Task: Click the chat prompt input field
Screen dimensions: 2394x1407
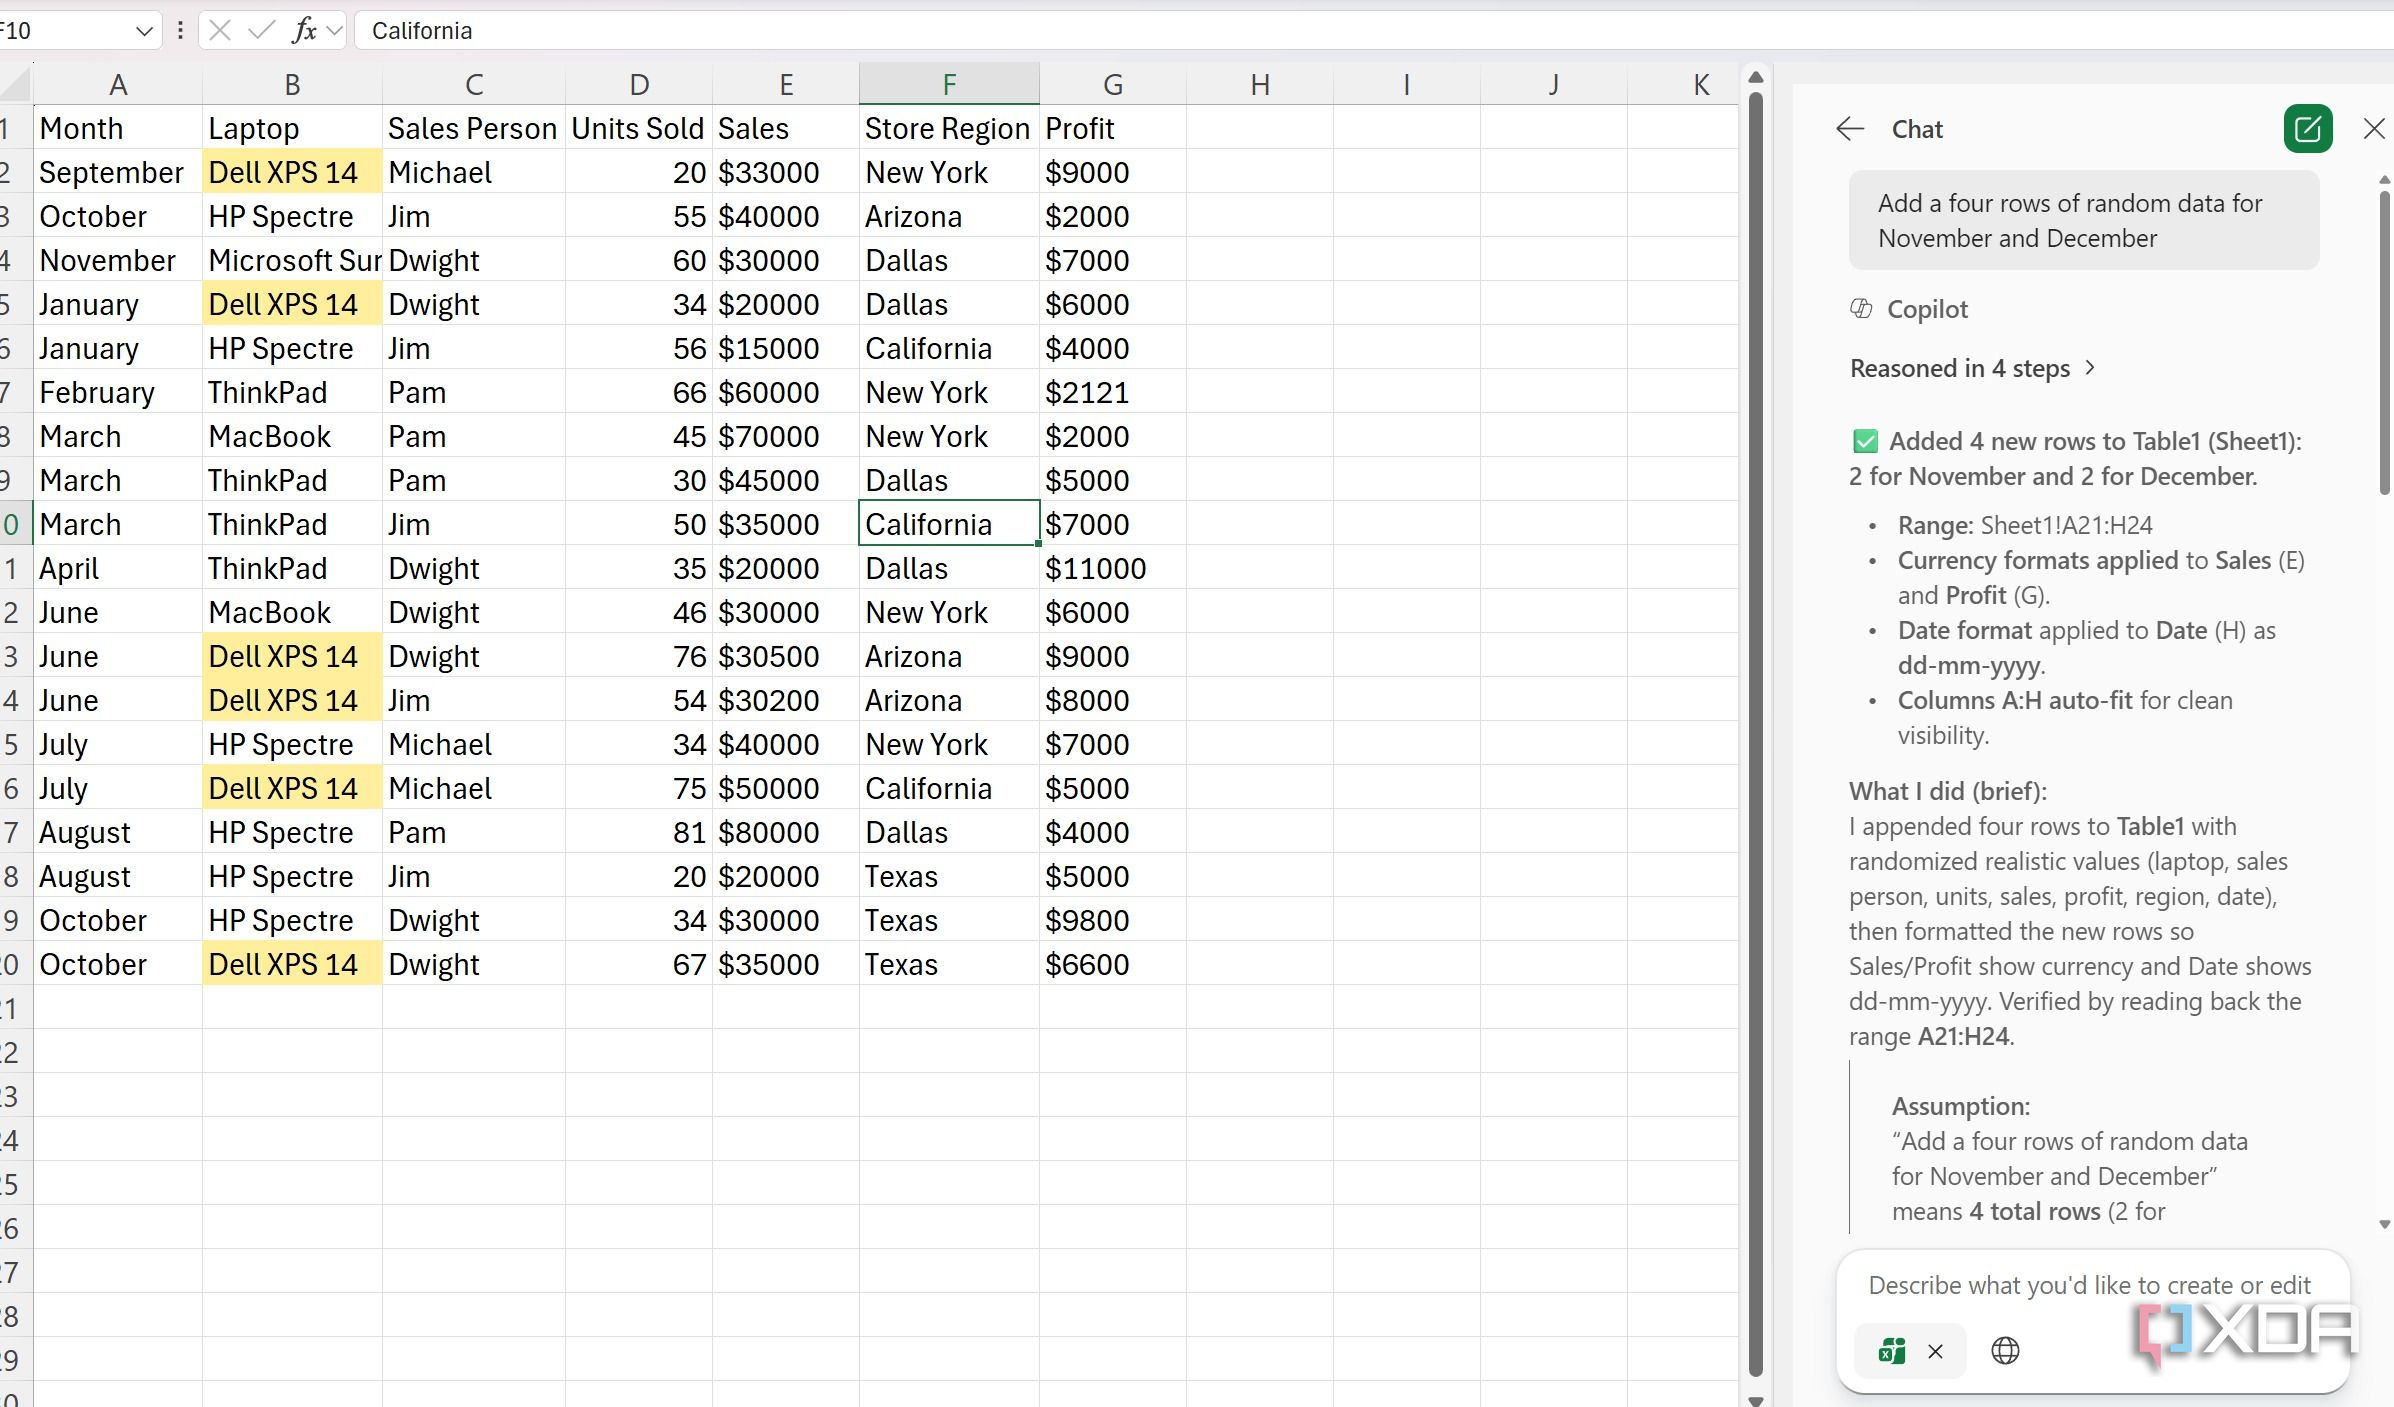Action: (x=2090, y=1285)
